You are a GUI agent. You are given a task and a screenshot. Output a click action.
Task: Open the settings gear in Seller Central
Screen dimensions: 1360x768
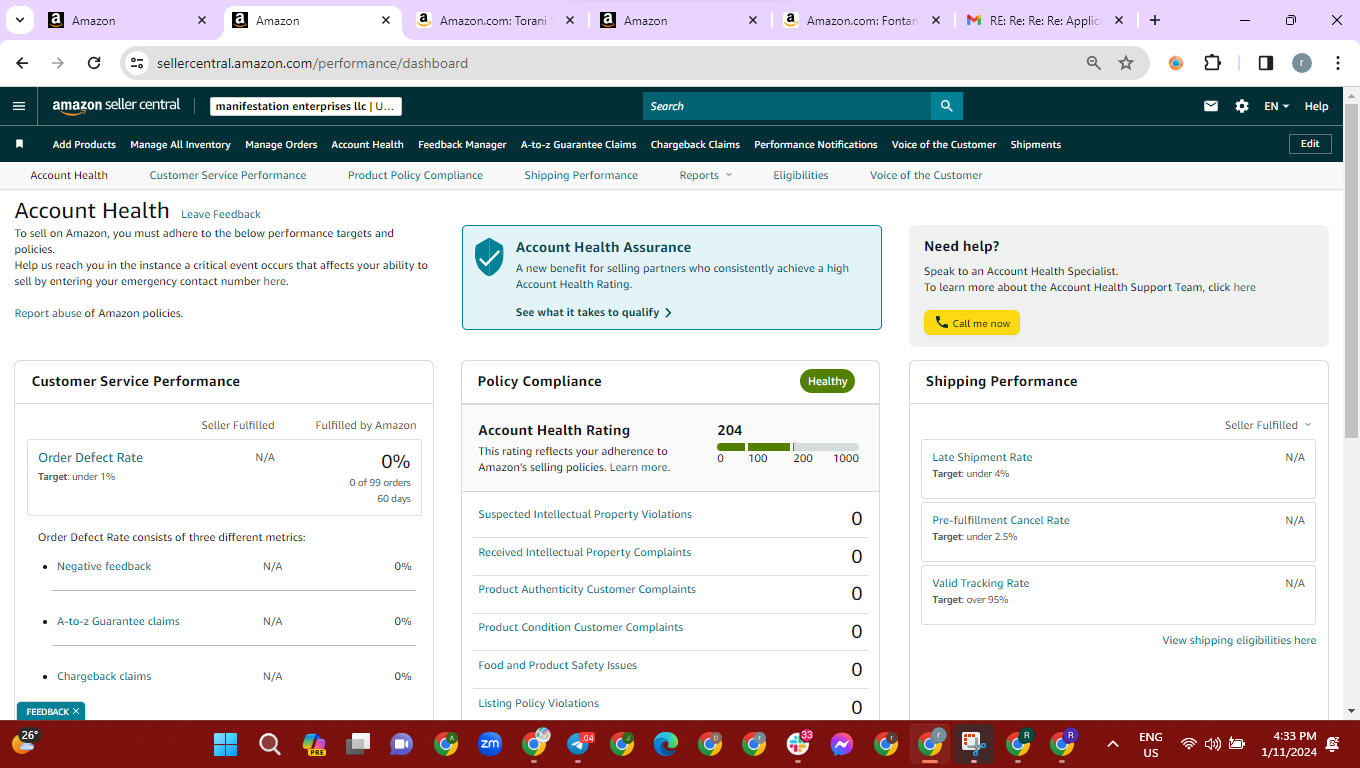1242,106
